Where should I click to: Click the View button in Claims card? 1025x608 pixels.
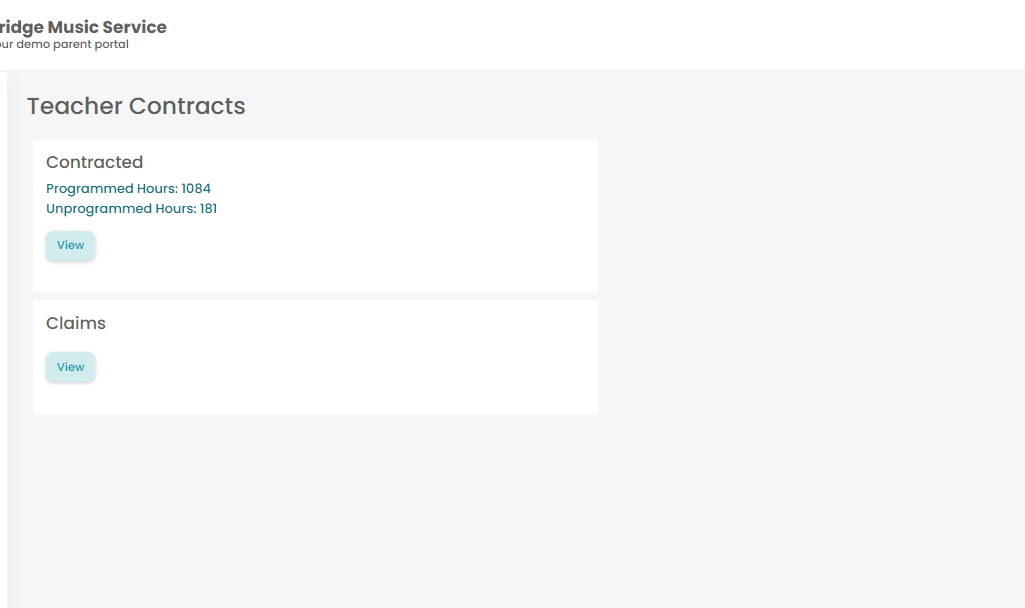coord(70,367)
